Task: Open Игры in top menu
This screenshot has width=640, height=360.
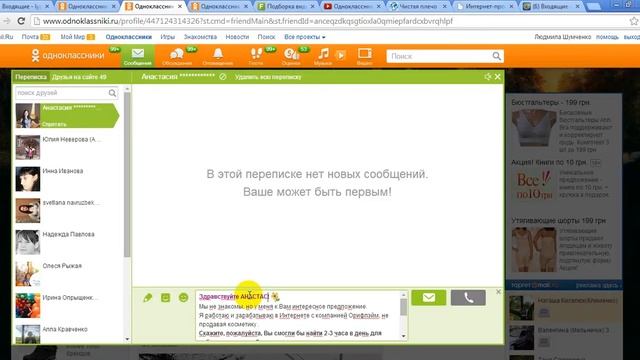Action: click(167, 37)
